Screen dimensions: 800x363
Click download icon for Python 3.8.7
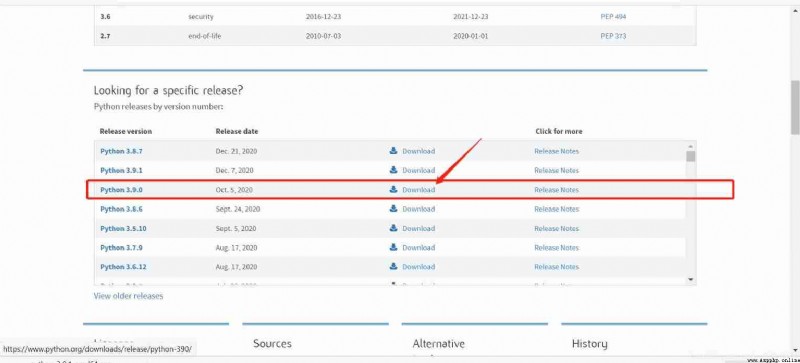point(393,151)
